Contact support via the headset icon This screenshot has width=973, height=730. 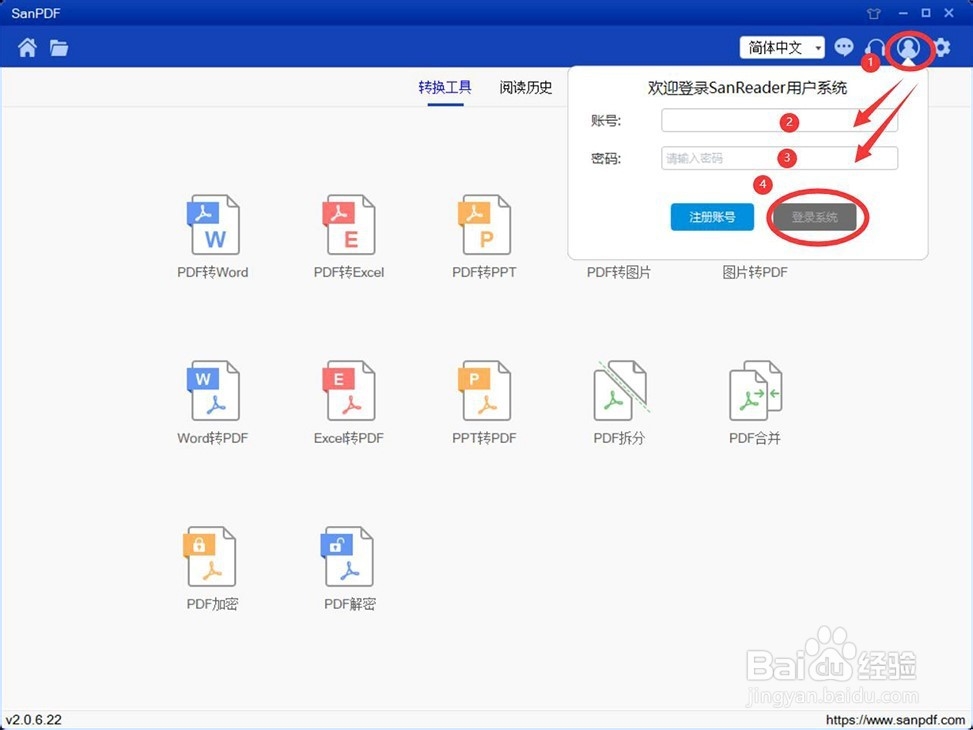click(874, 48)
